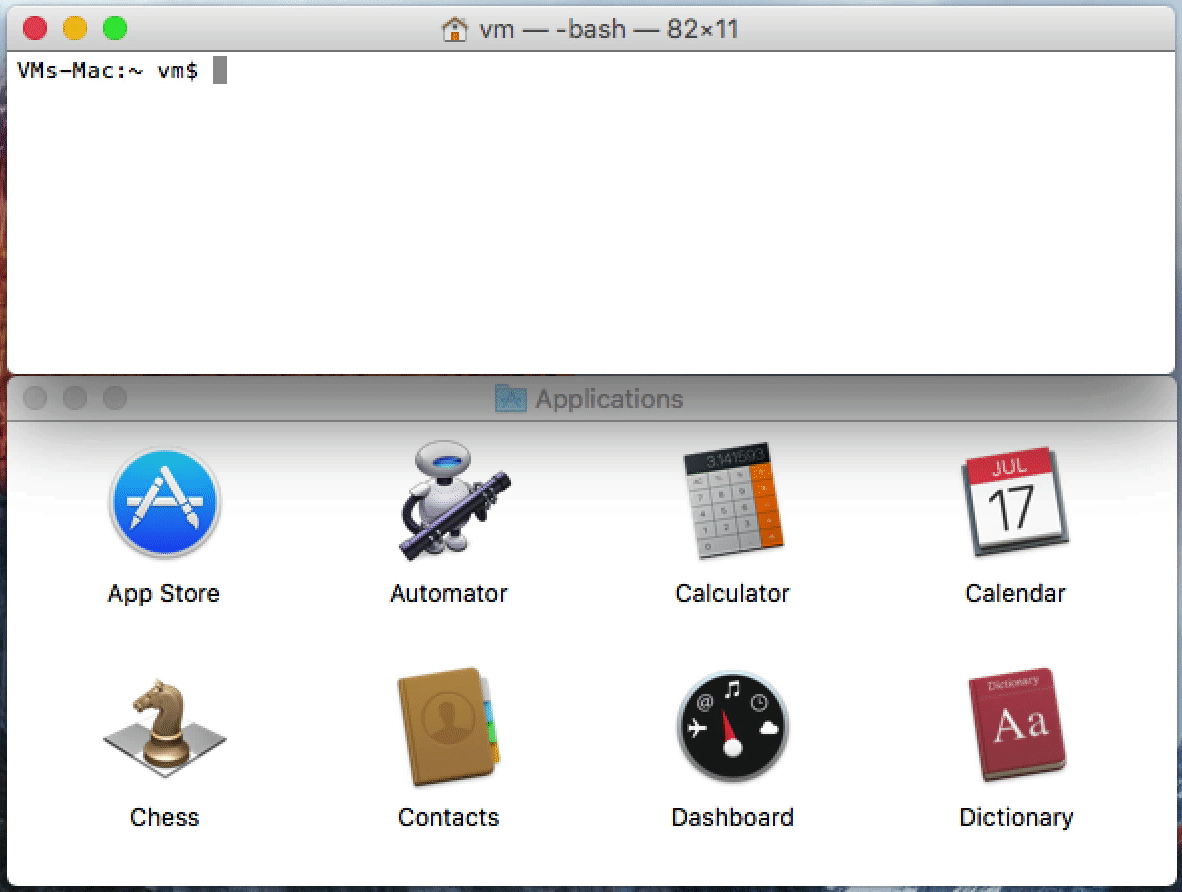Select the Dashboard gauge icon

[x=733, y=725]
